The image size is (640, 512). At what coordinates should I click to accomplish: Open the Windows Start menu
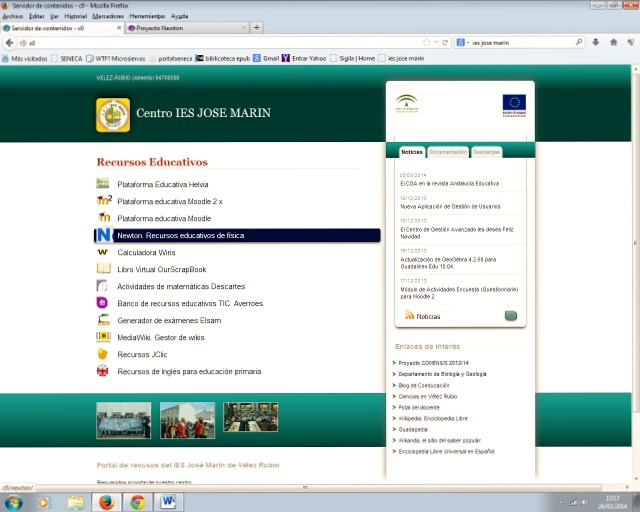(x=13, y=503)
